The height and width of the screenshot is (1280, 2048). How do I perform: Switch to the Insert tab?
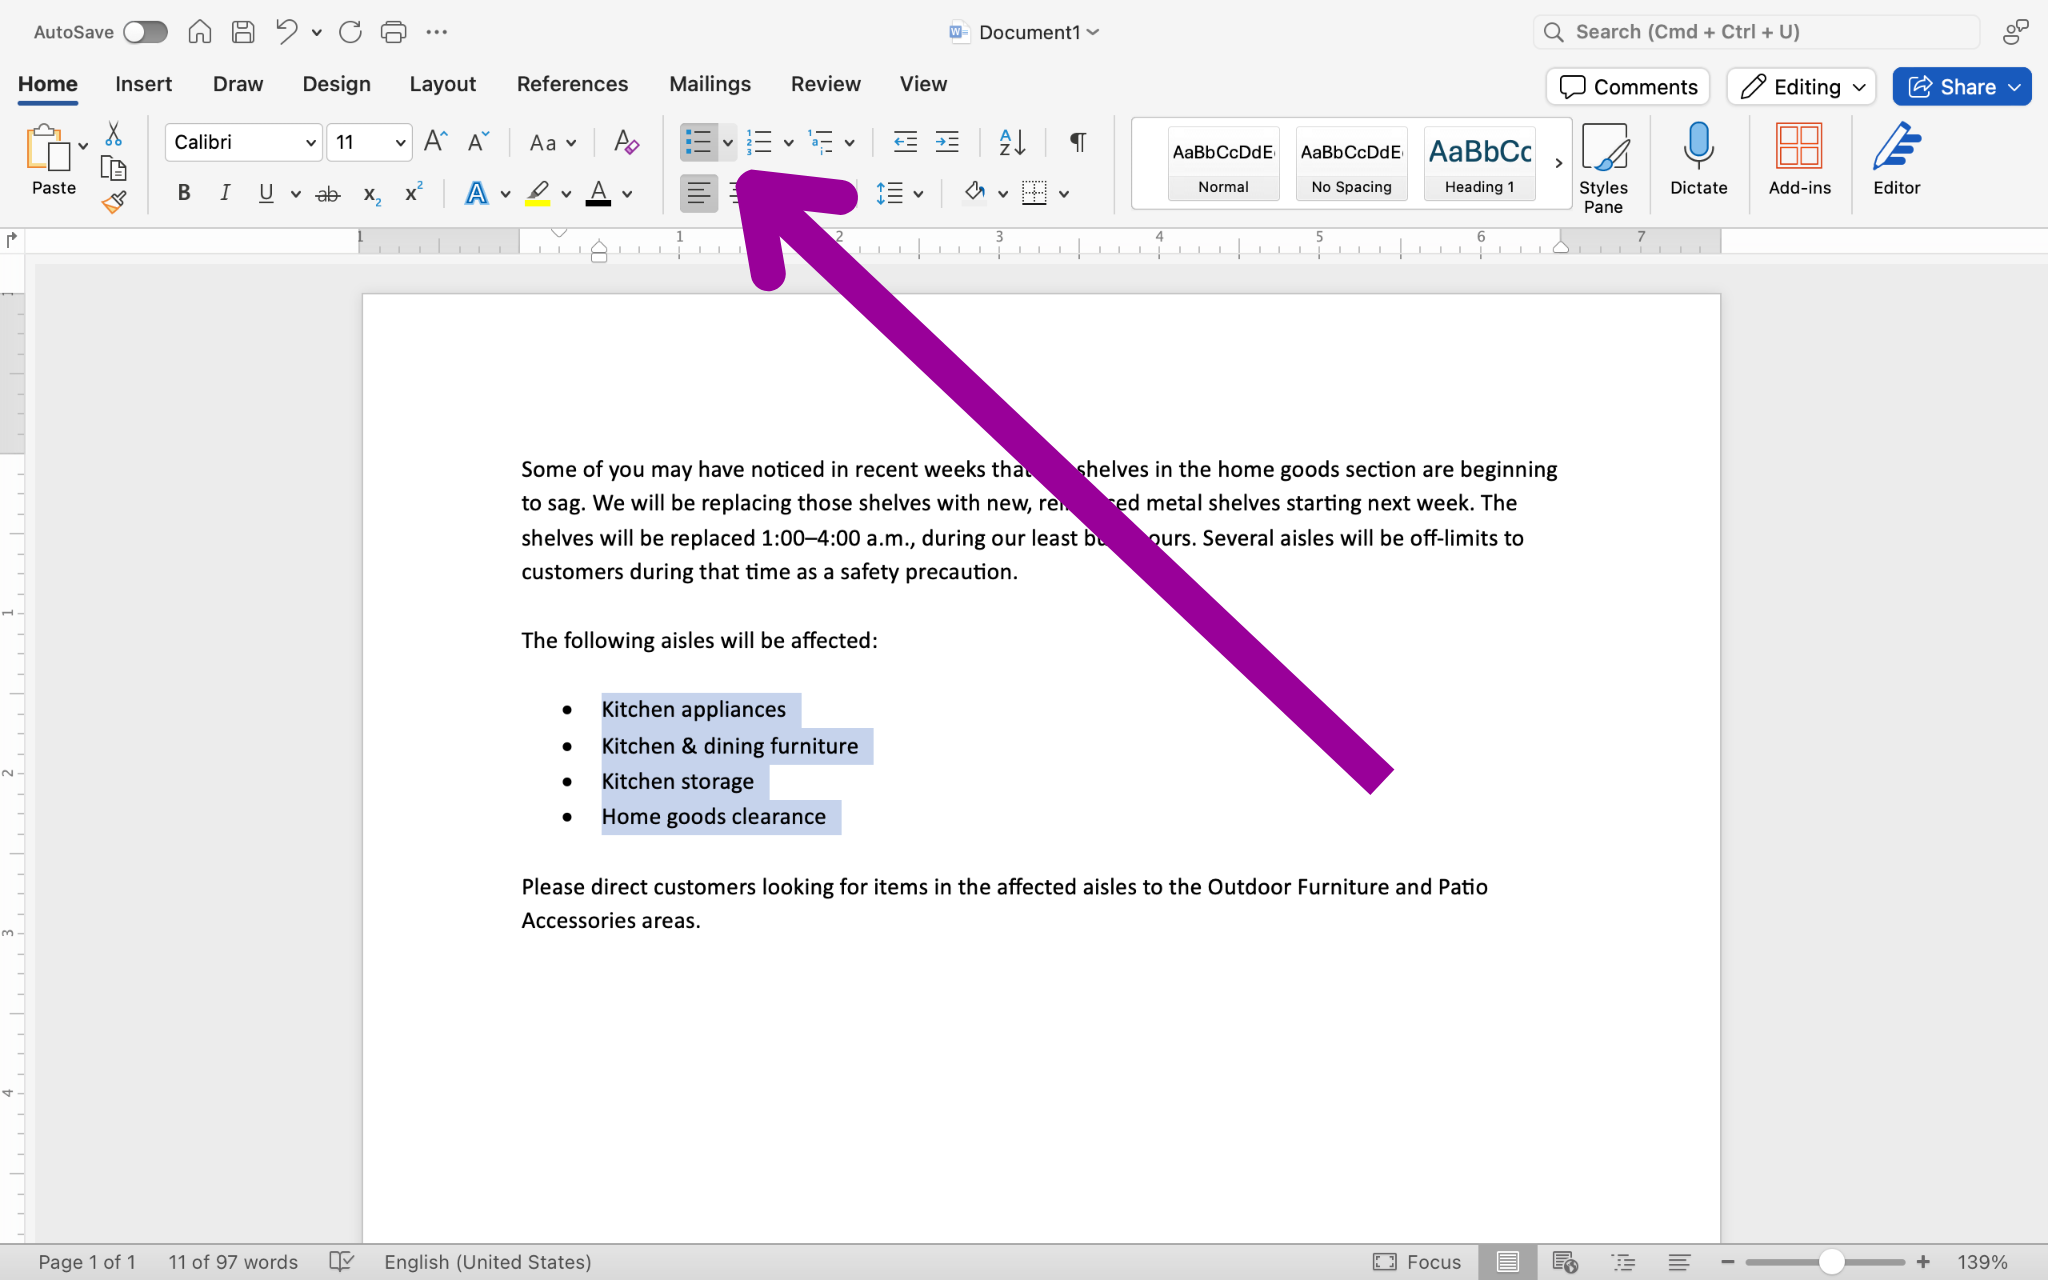coord(143,84)
